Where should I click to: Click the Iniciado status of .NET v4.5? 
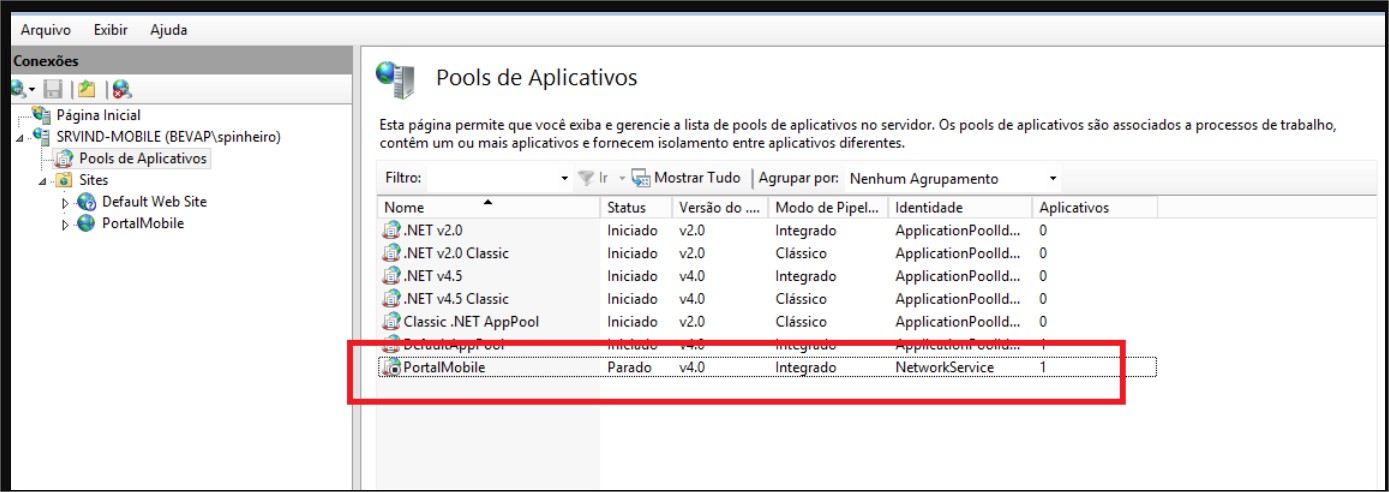632,276
